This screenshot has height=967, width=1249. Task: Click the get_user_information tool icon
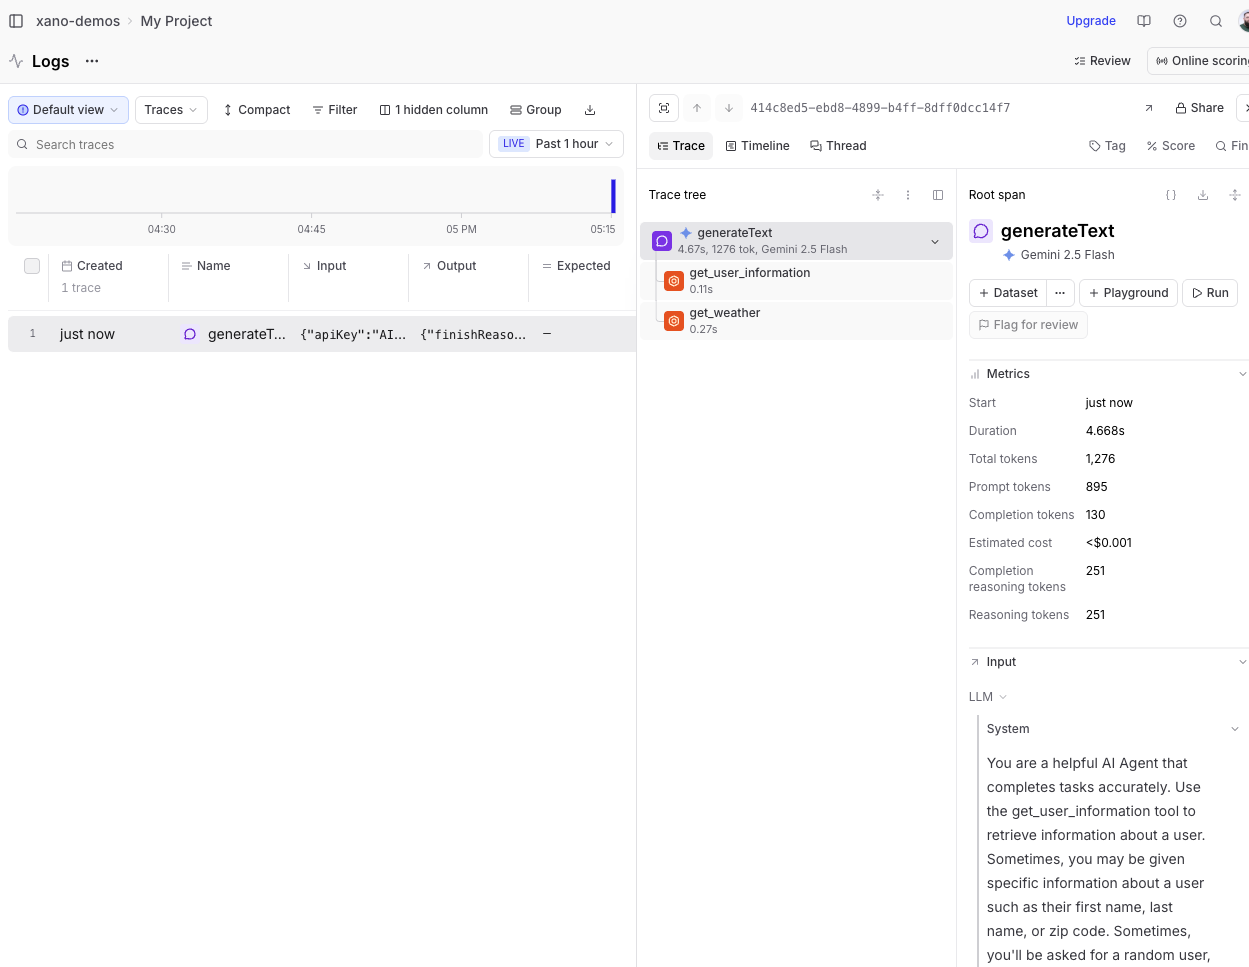click(674, 281)
